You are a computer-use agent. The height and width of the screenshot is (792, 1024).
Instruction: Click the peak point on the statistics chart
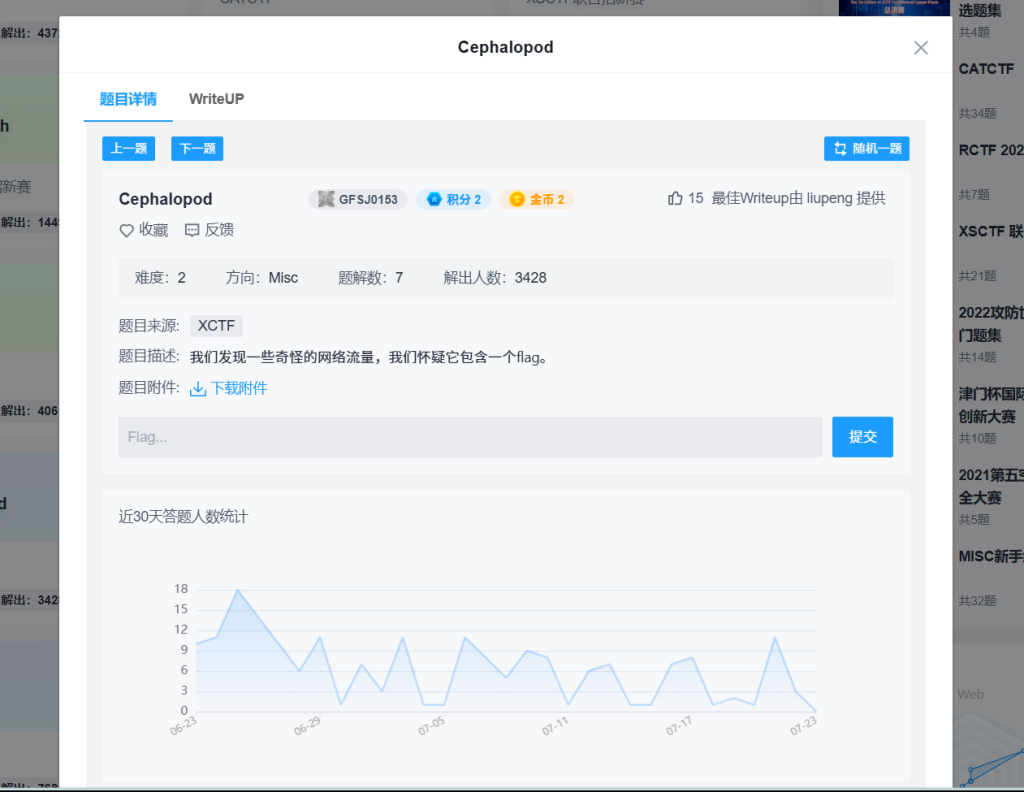(x=237, y=590)
